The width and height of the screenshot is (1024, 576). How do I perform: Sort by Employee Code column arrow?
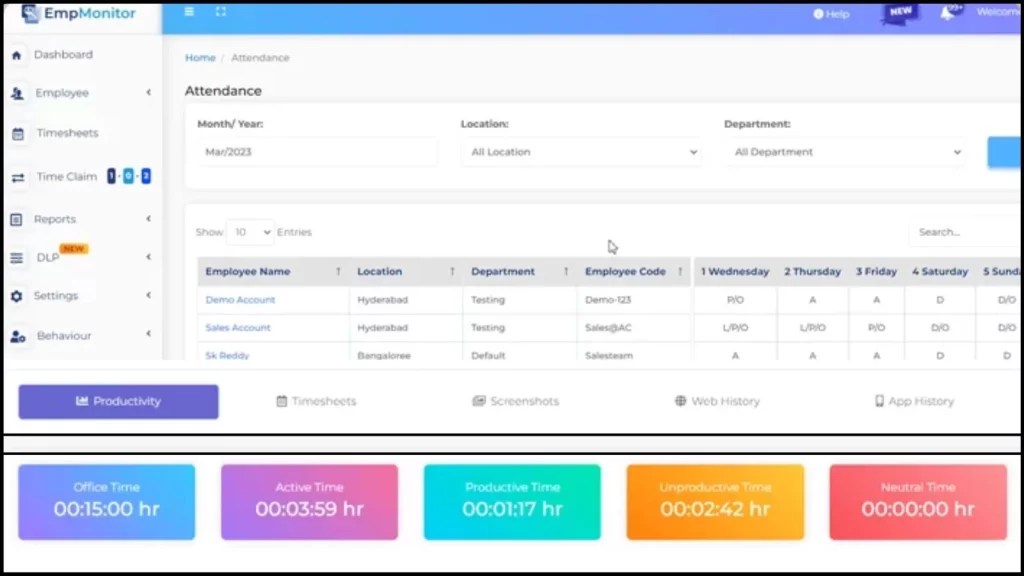680,272
